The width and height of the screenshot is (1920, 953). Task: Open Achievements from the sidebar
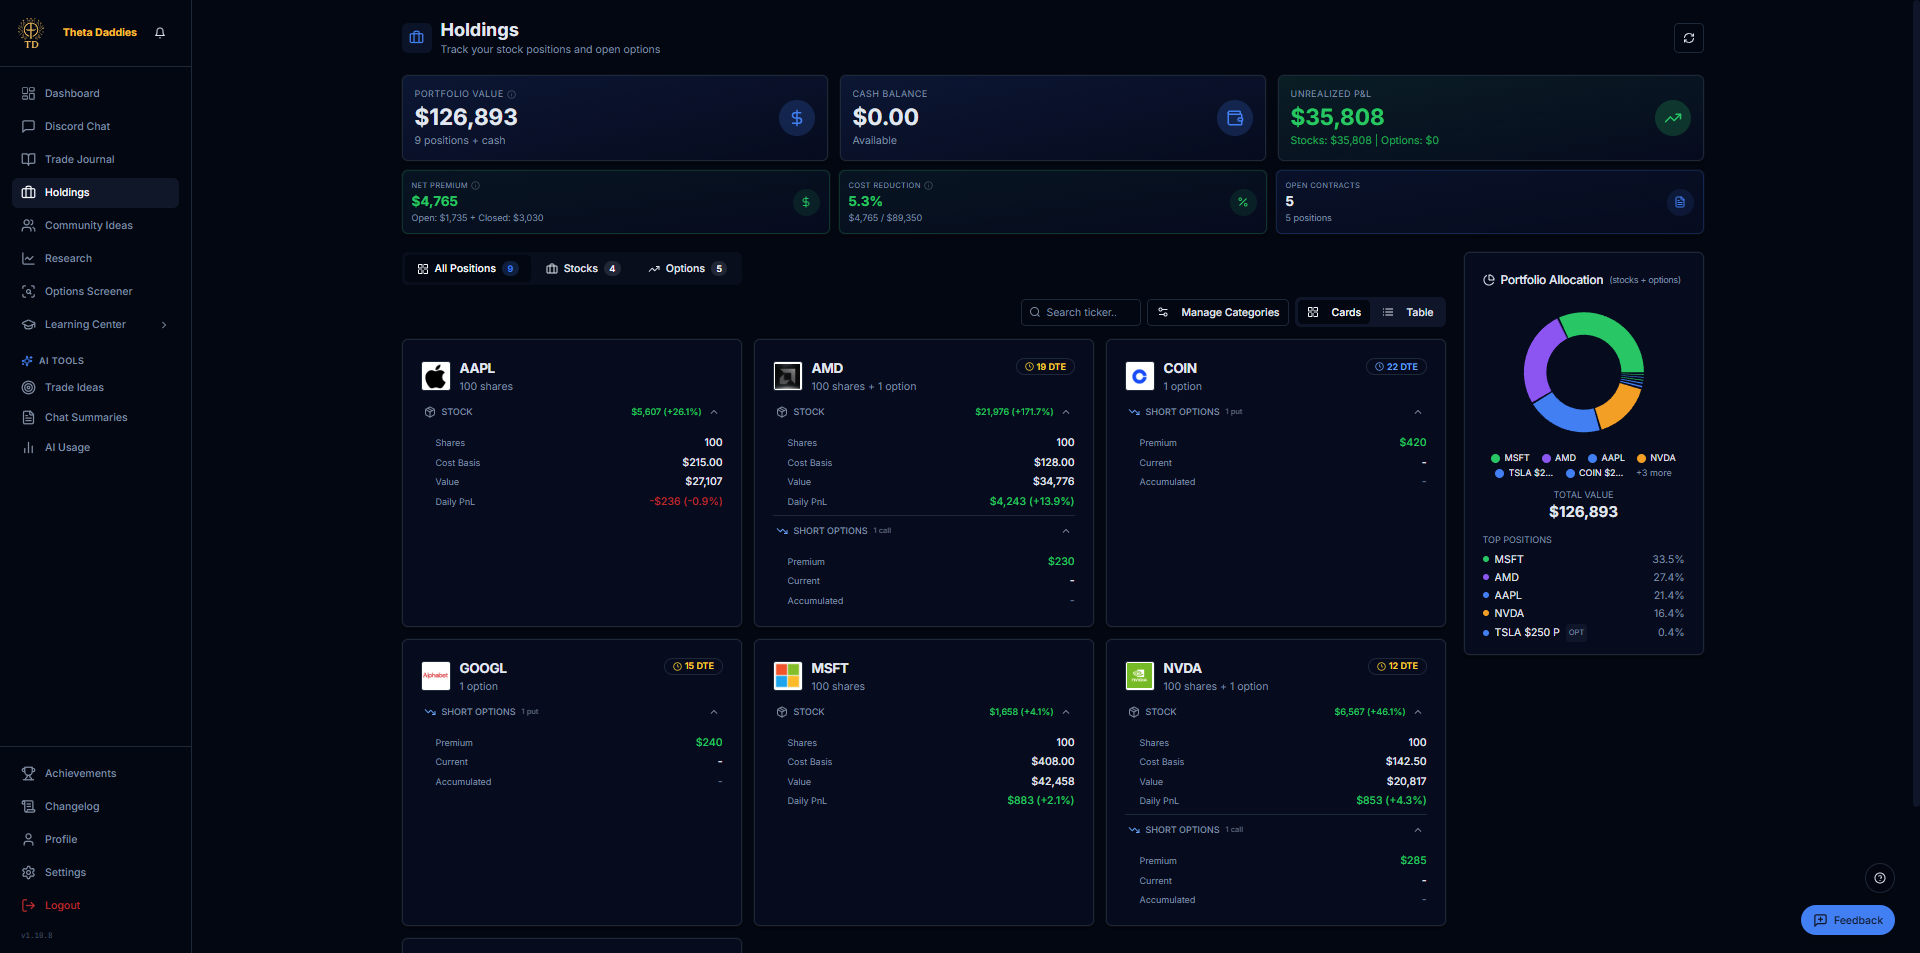click(x=96, y=773)
